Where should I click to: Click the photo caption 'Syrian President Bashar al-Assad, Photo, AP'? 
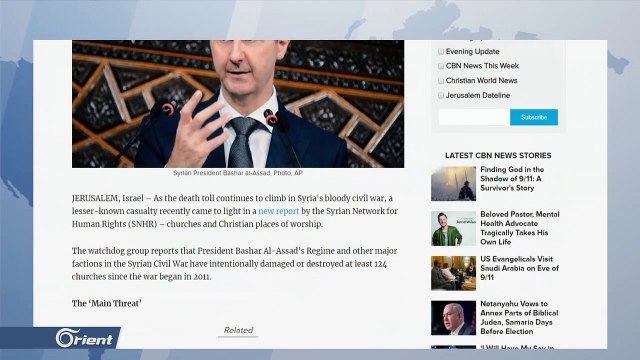point(238,173)
